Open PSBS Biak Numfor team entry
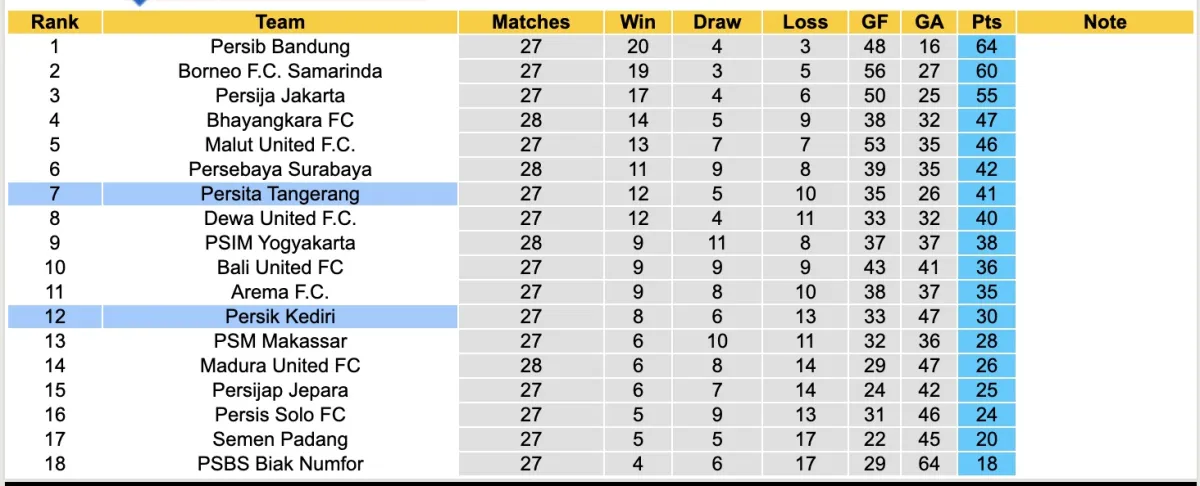Screen dimensions: 1200x486 280,464
